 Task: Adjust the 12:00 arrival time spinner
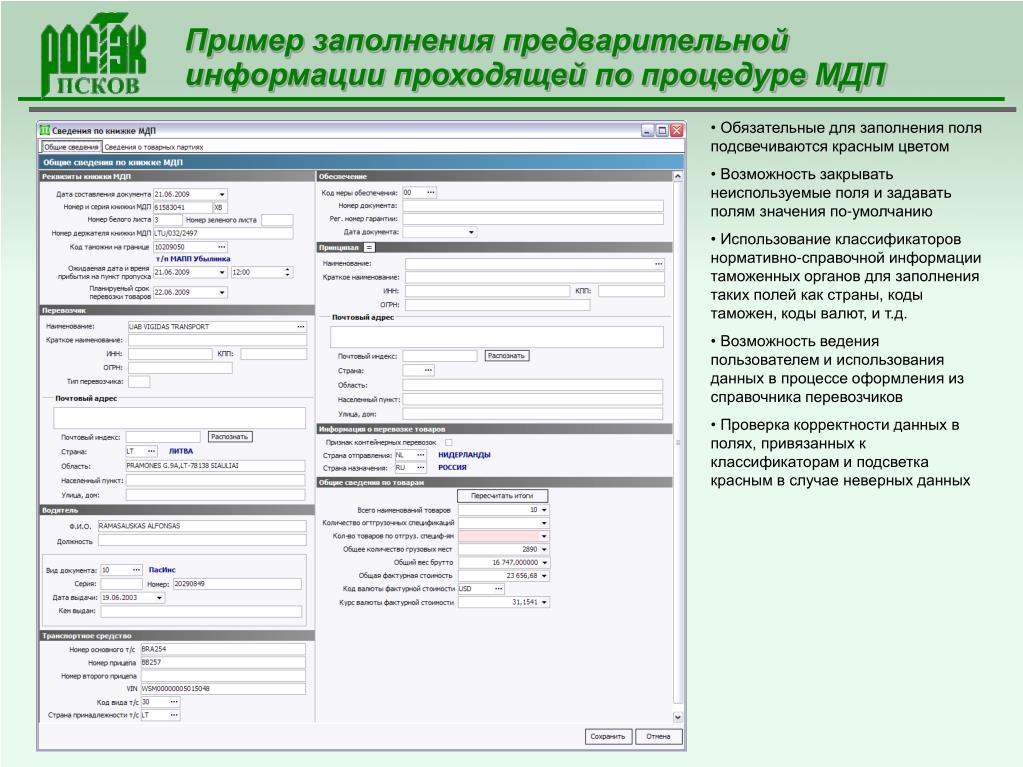click(x=288, y=273)
